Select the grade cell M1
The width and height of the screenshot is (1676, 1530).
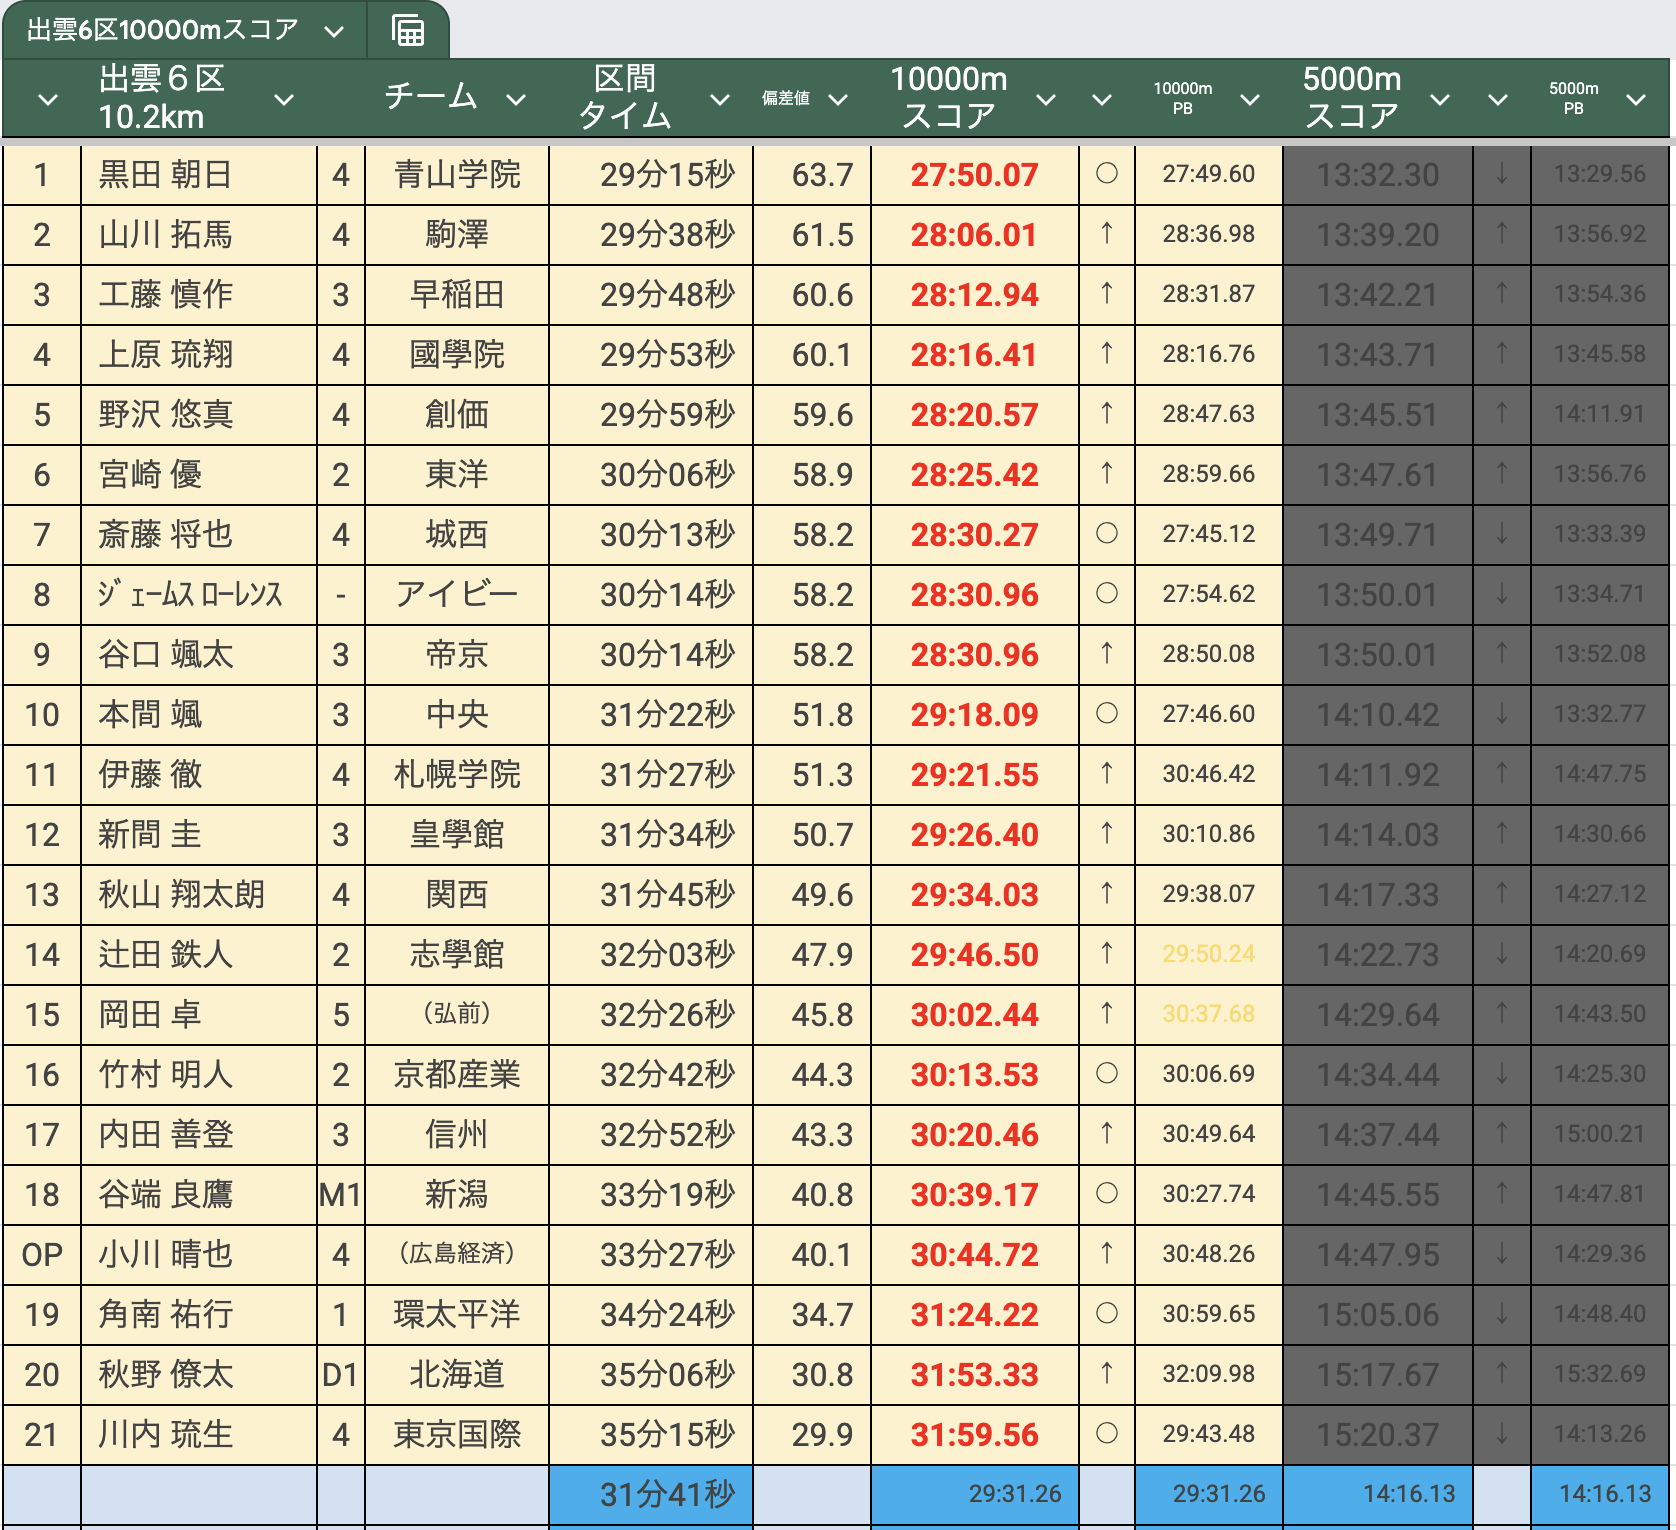(341, 1195)
